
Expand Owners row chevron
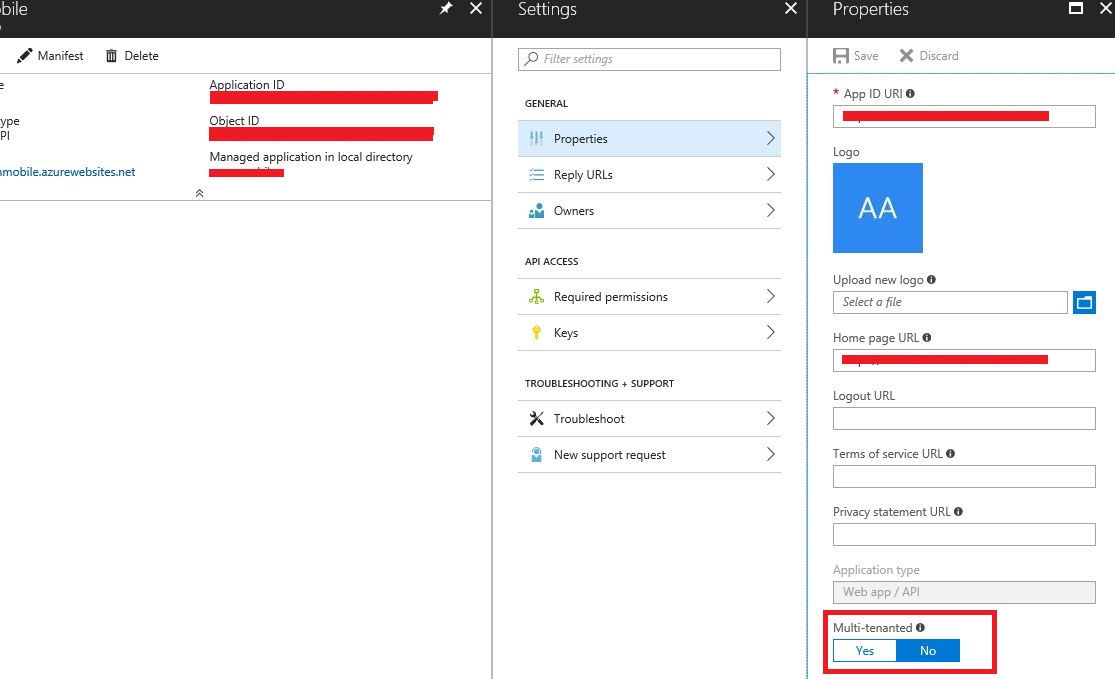771,210
